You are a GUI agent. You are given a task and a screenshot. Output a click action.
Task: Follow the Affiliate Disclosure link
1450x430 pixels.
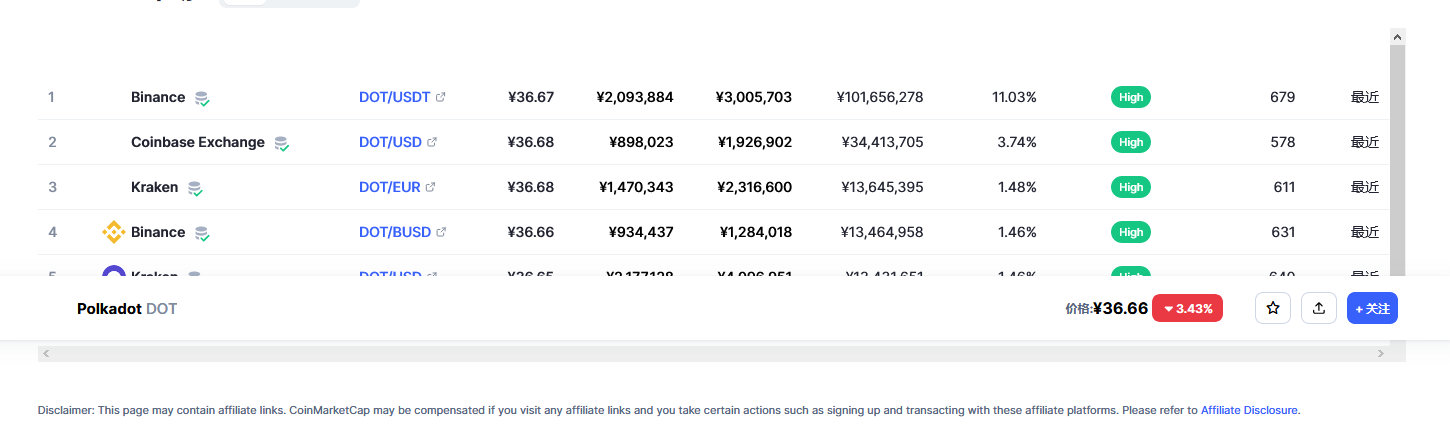pyautogui.click(x=1249, y=410)
